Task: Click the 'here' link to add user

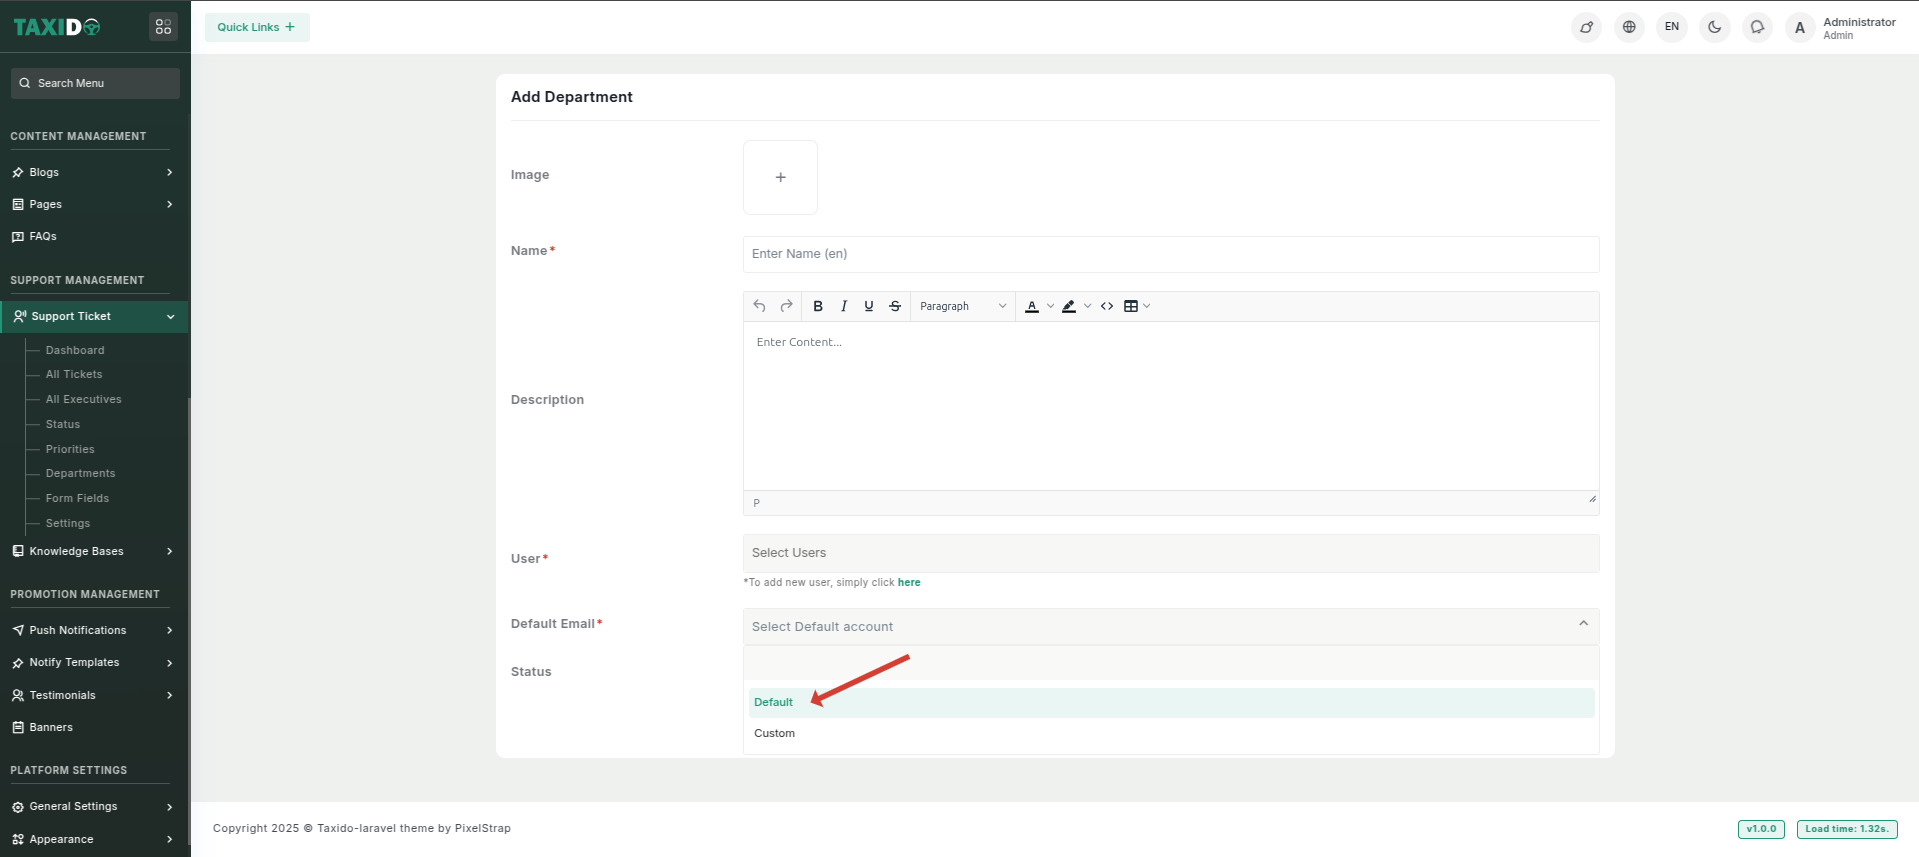Action: pyautogui.click(x=908, y=582)
